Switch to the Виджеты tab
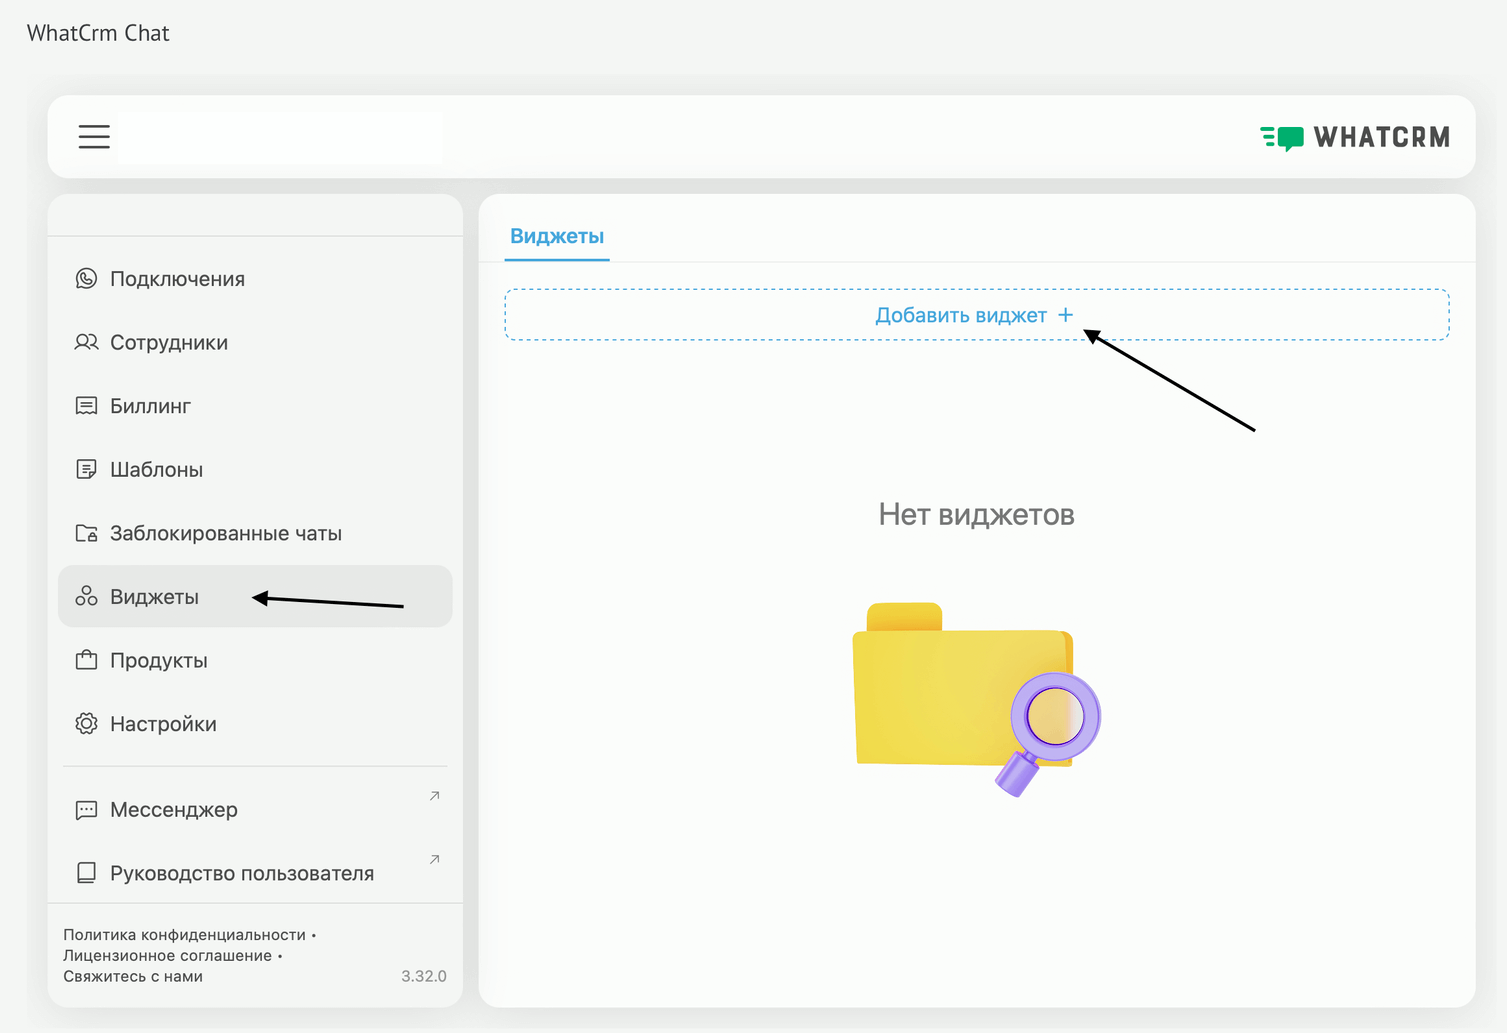Image resolution: width=1507 pixels, height=1033 pixels. (x=557, y=237)
